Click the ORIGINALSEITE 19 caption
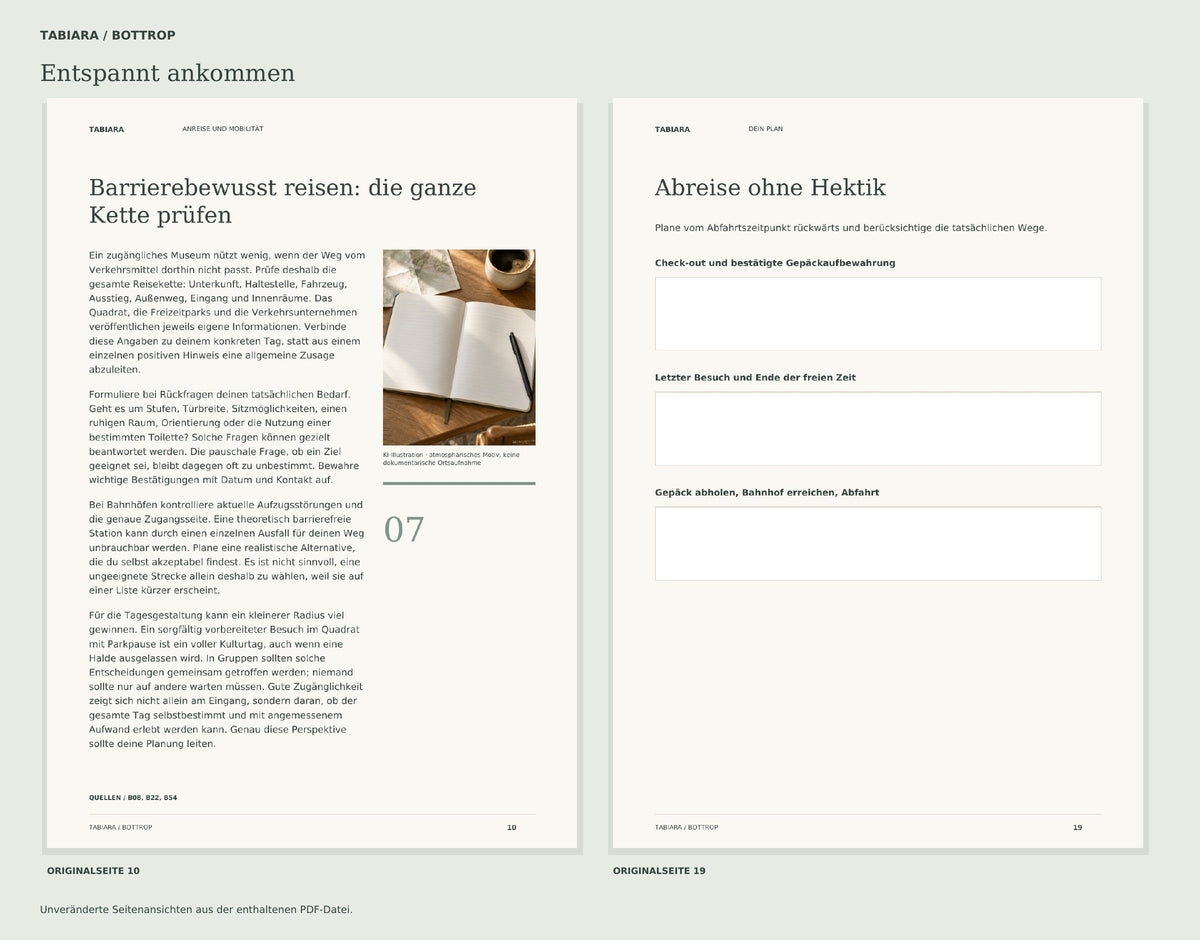Screen dimensions: 1200x940 point(659,871)
